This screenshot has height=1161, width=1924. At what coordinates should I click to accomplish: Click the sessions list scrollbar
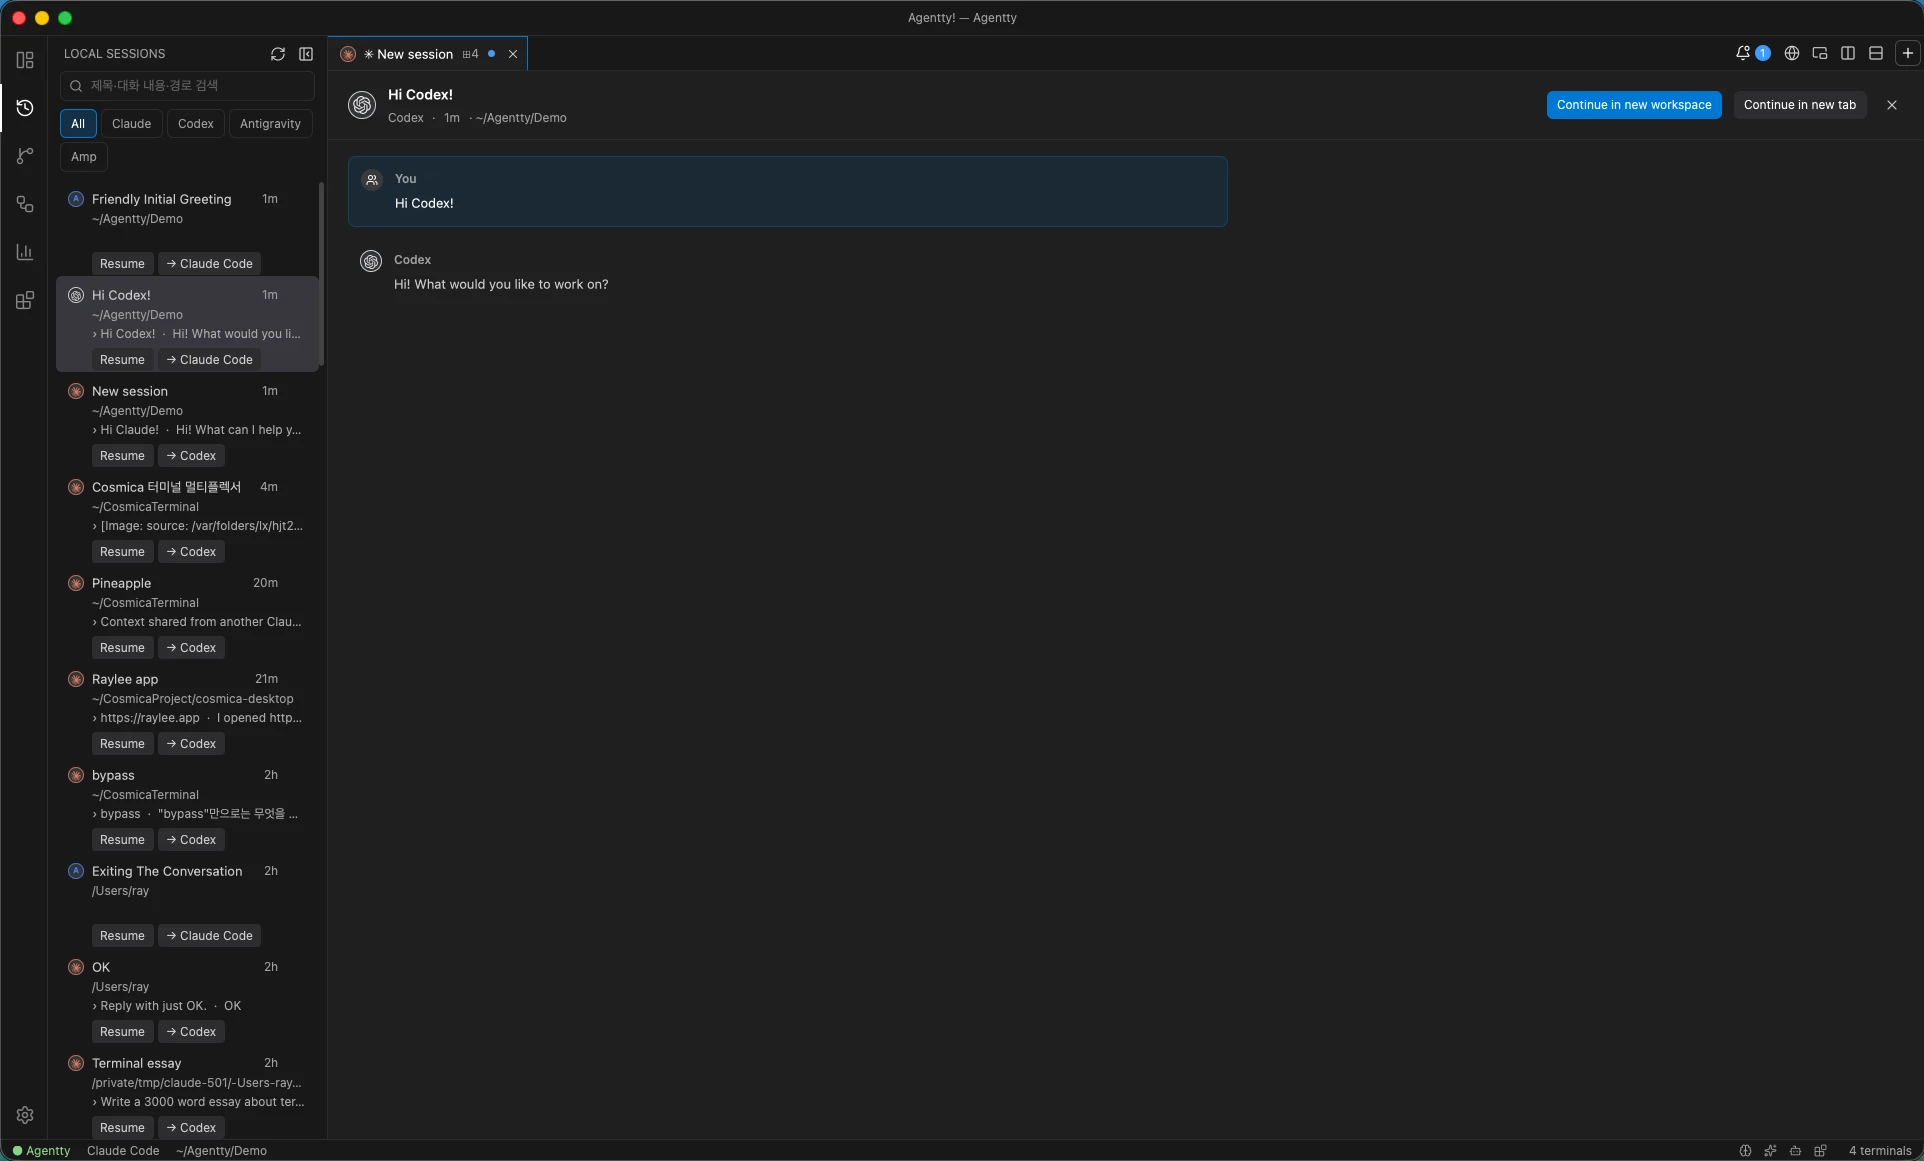click(x=321, y=274)
